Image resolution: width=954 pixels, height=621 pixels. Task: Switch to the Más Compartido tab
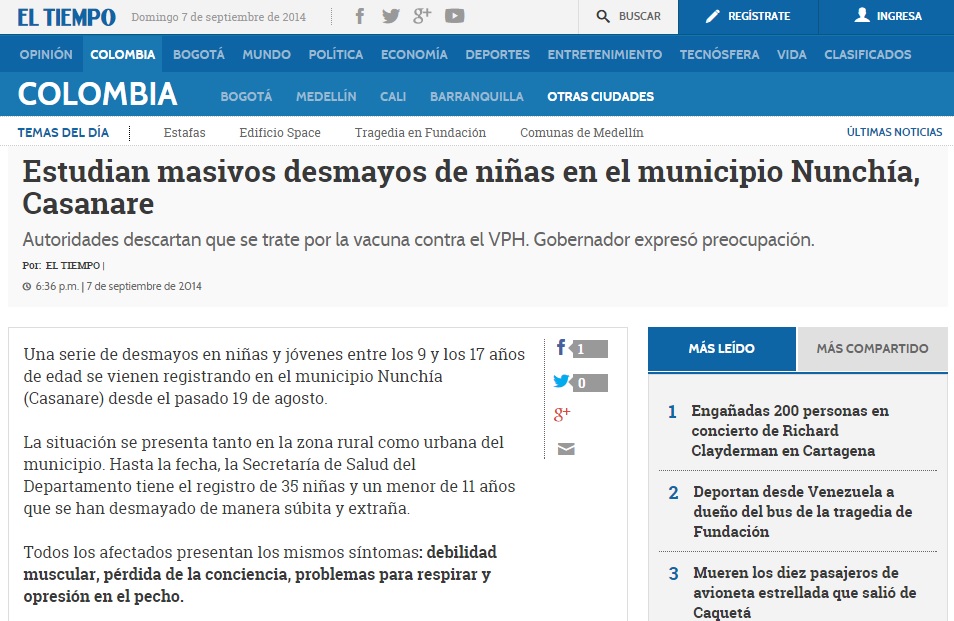tap(872, 349)
